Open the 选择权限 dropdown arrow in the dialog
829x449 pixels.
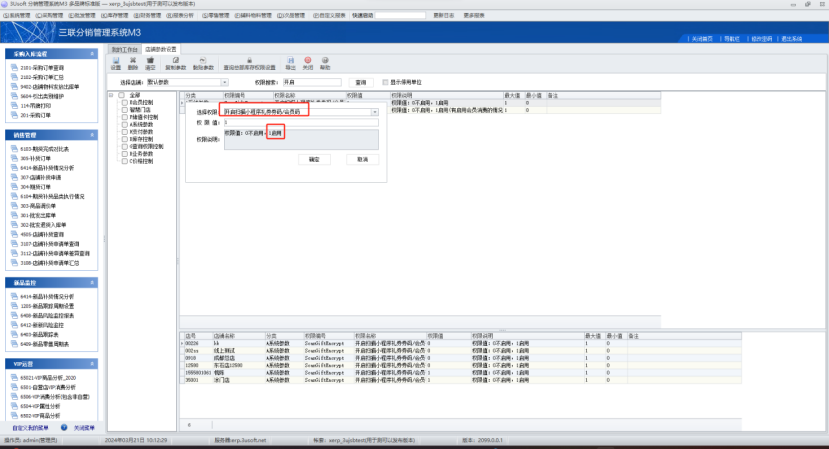coord(374,112)
